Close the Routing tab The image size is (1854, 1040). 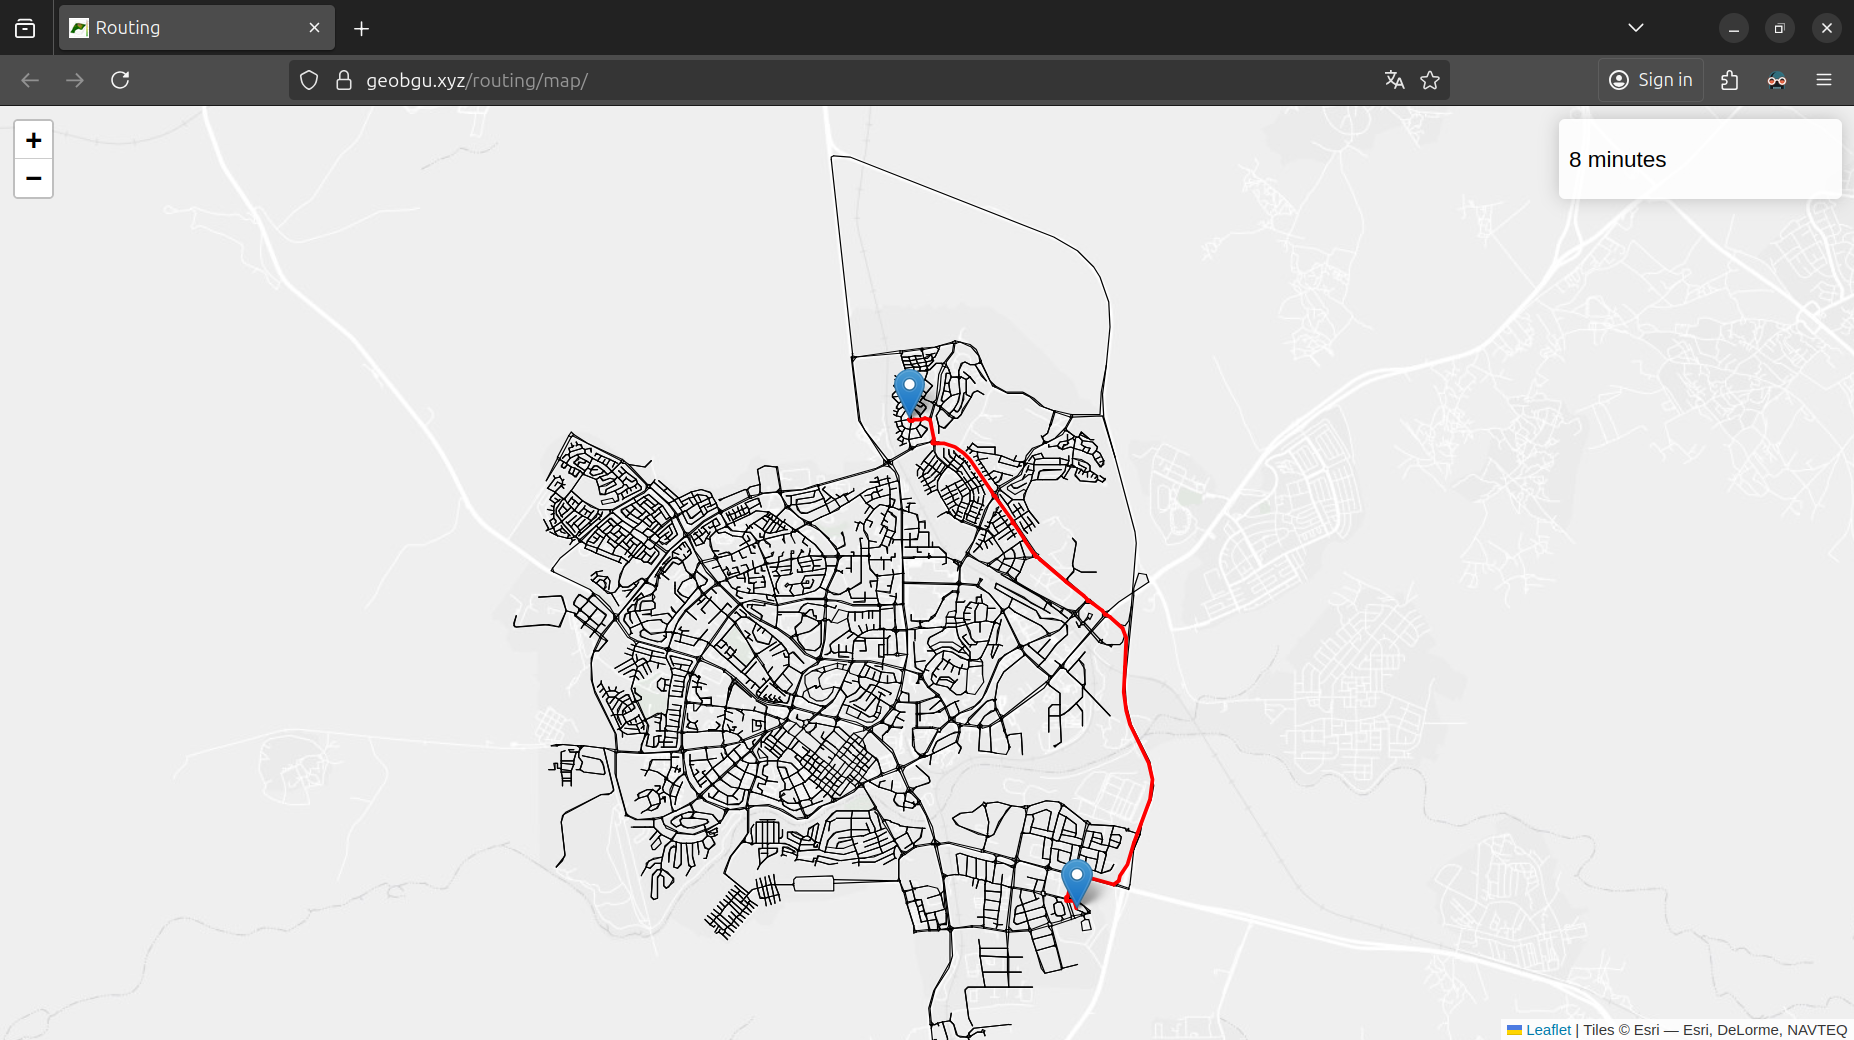click(x=314, y=28)
